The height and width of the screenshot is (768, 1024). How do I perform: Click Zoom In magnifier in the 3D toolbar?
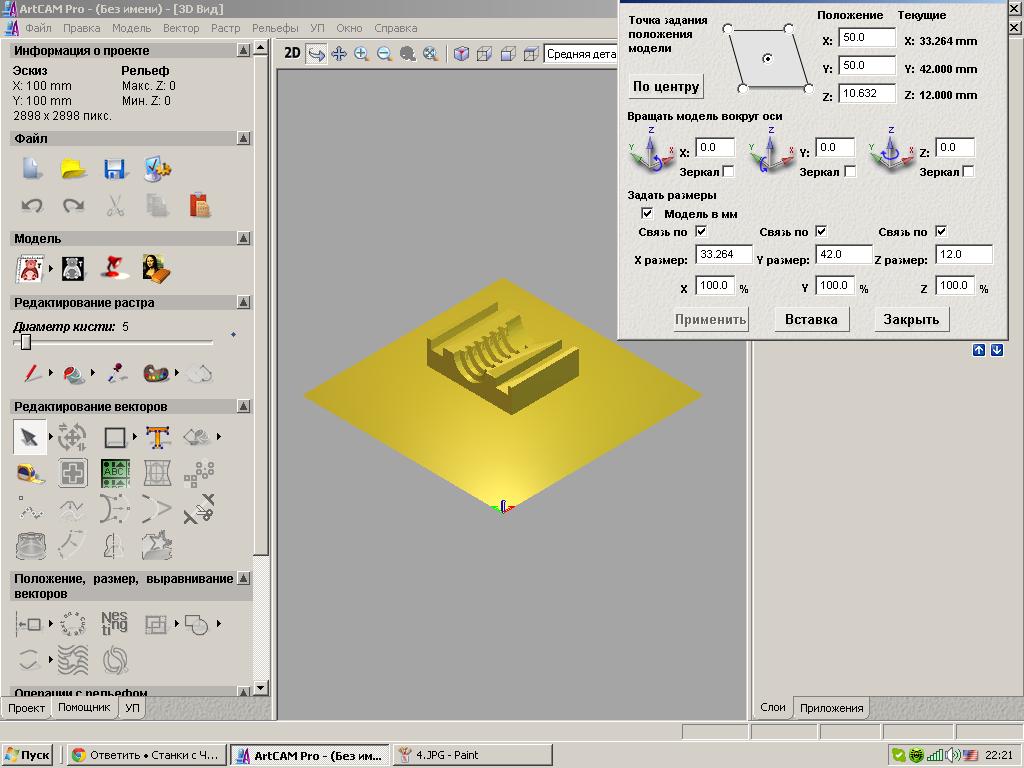(x=361, y=54)
